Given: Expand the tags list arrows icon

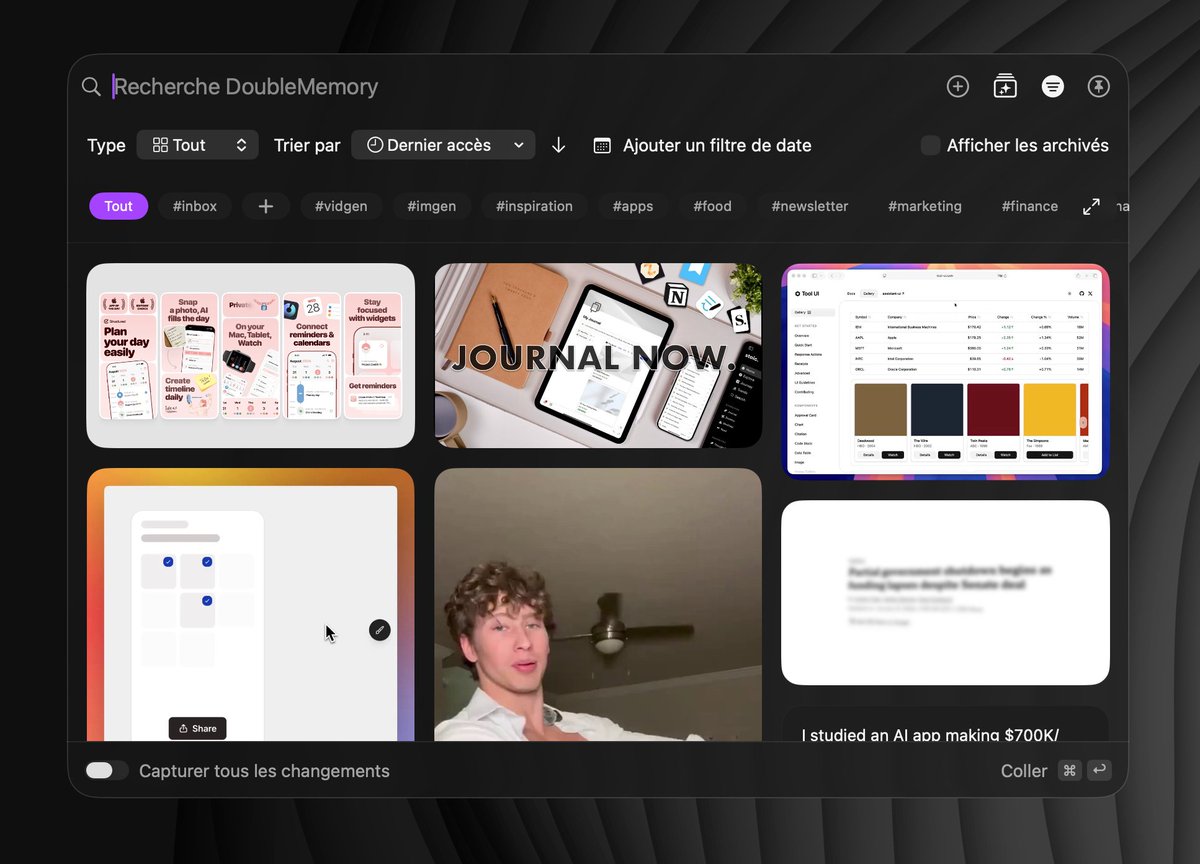Looking at the screenshot, I should click(1091, 206).
